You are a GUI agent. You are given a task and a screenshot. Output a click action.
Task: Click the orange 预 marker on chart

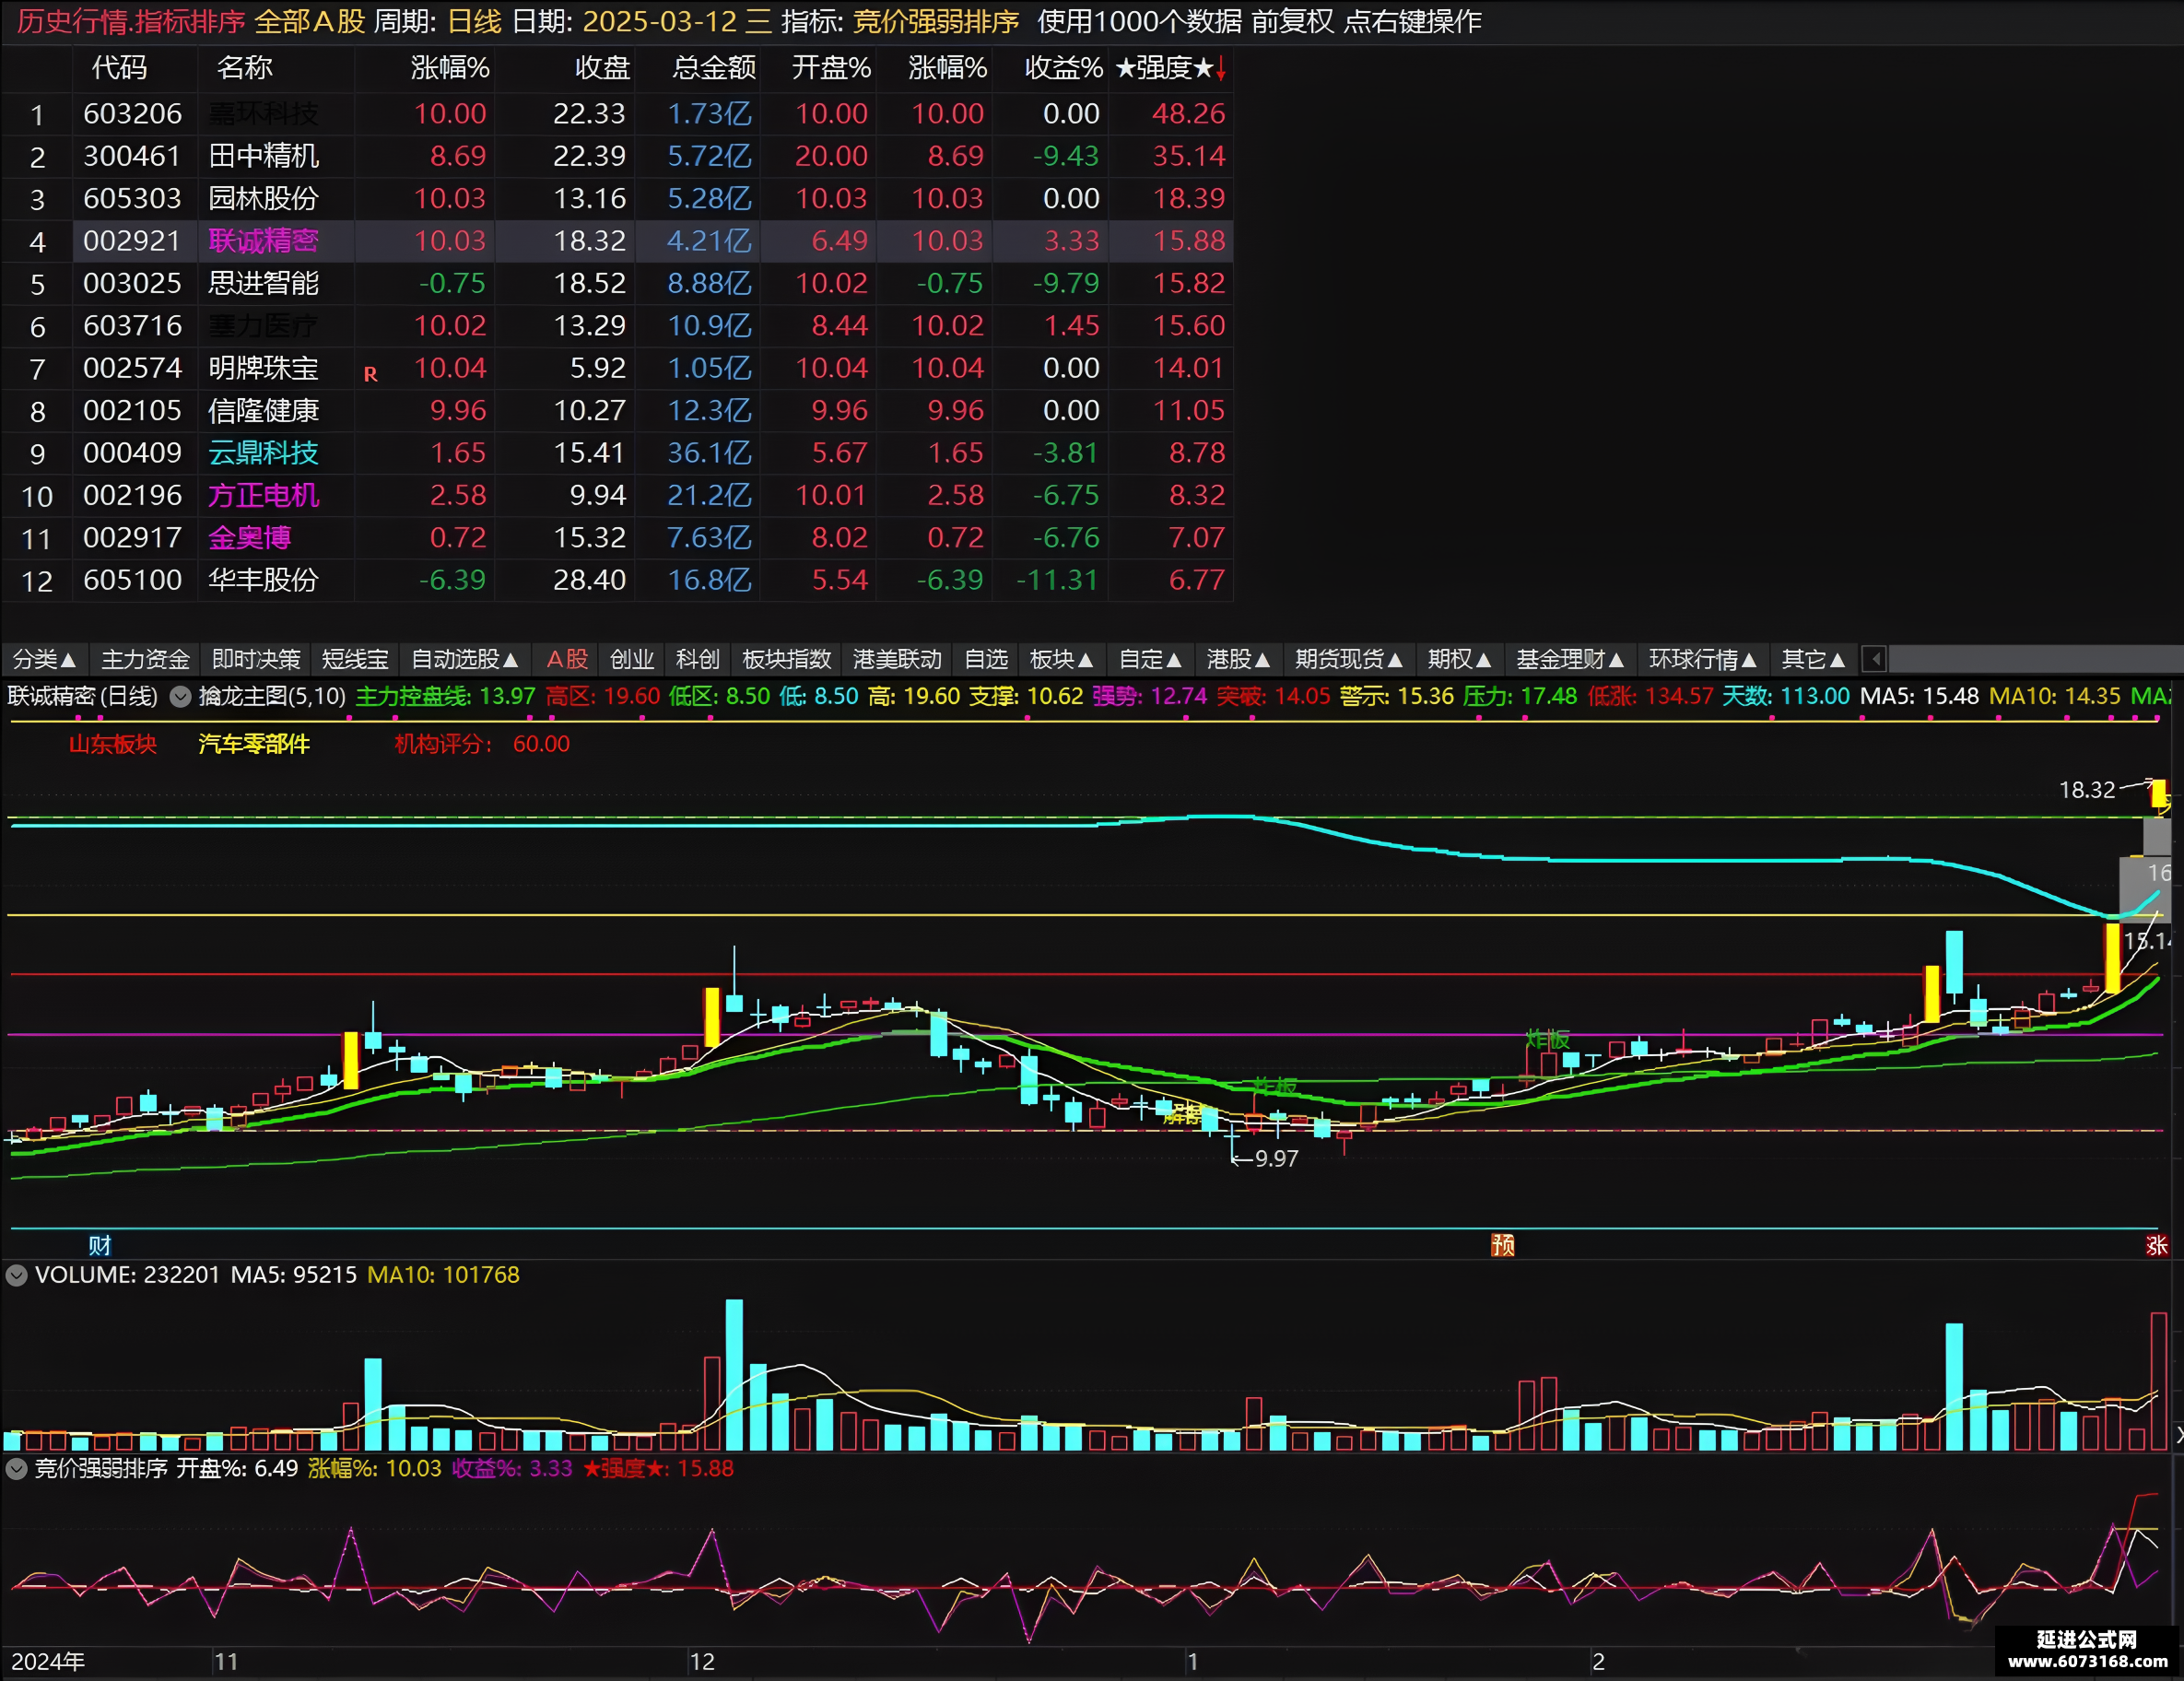click(1503, 1245)
